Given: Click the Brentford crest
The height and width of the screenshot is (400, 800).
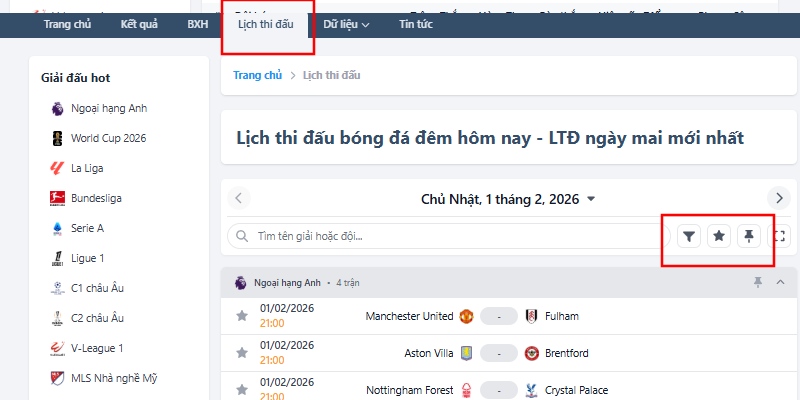Looking at the screenshot, I should tap(531, 353).
